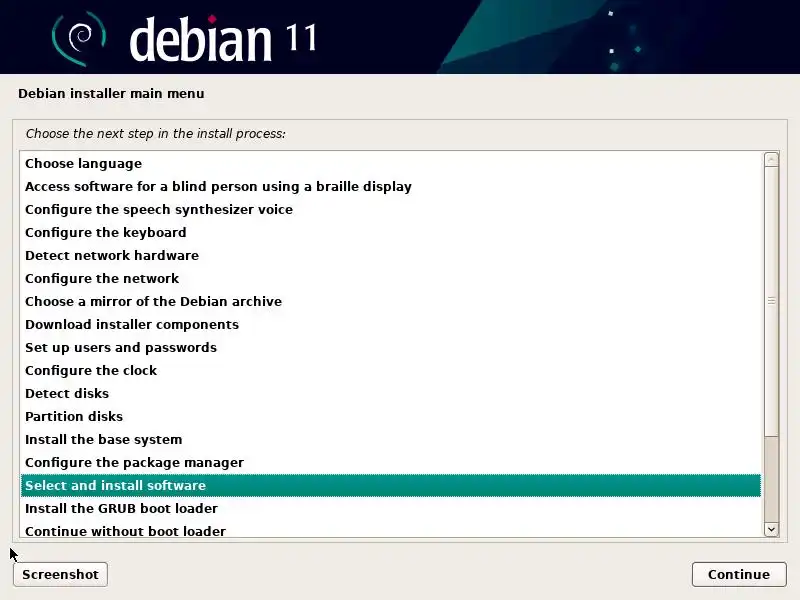Select Configure the package manager
800x600 pixels.
tap(391, 462)
